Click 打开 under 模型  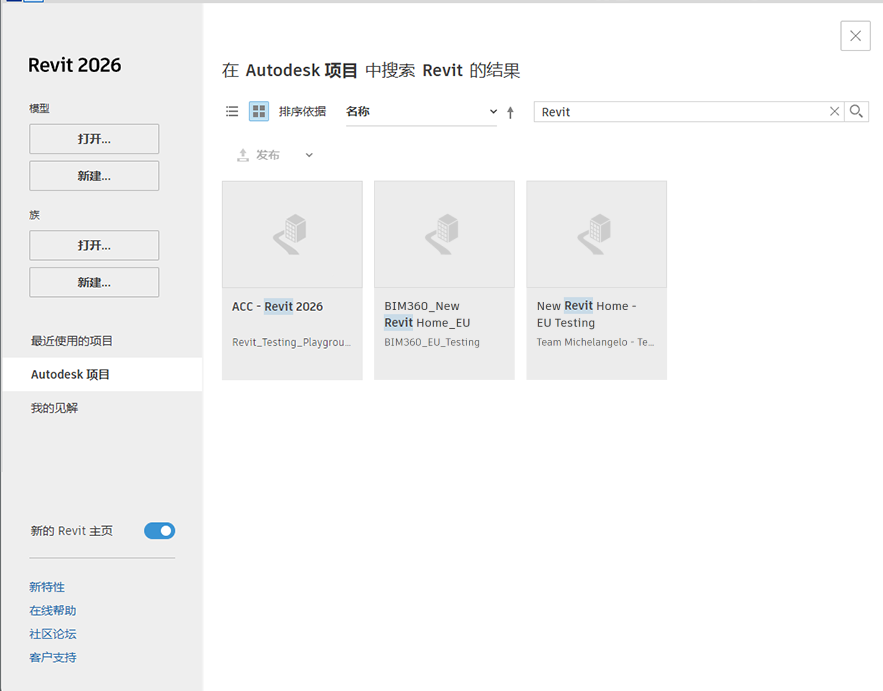tap(94, 139)
